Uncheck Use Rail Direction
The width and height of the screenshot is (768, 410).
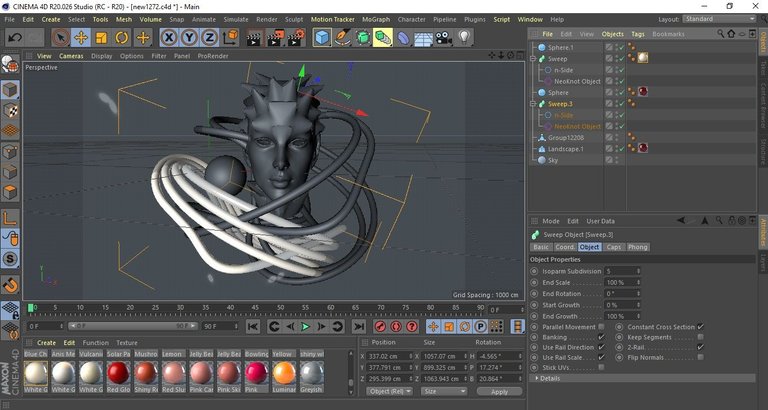[601, 347]
